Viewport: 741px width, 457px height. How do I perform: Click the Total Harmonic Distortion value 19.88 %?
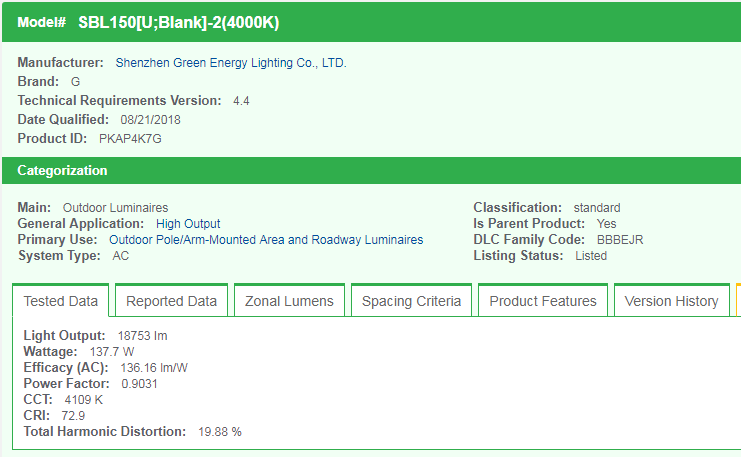[x=220, y=432]
